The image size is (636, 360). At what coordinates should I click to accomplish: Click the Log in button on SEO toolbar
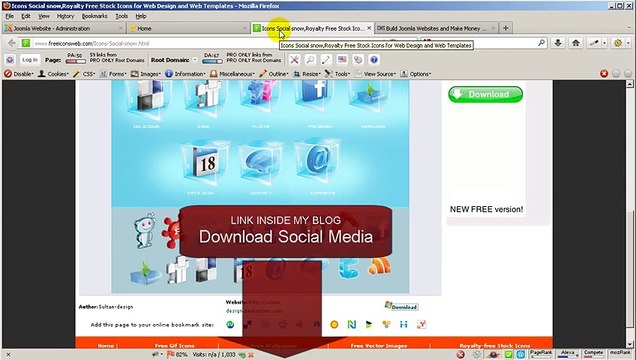(x=30, y=60)
